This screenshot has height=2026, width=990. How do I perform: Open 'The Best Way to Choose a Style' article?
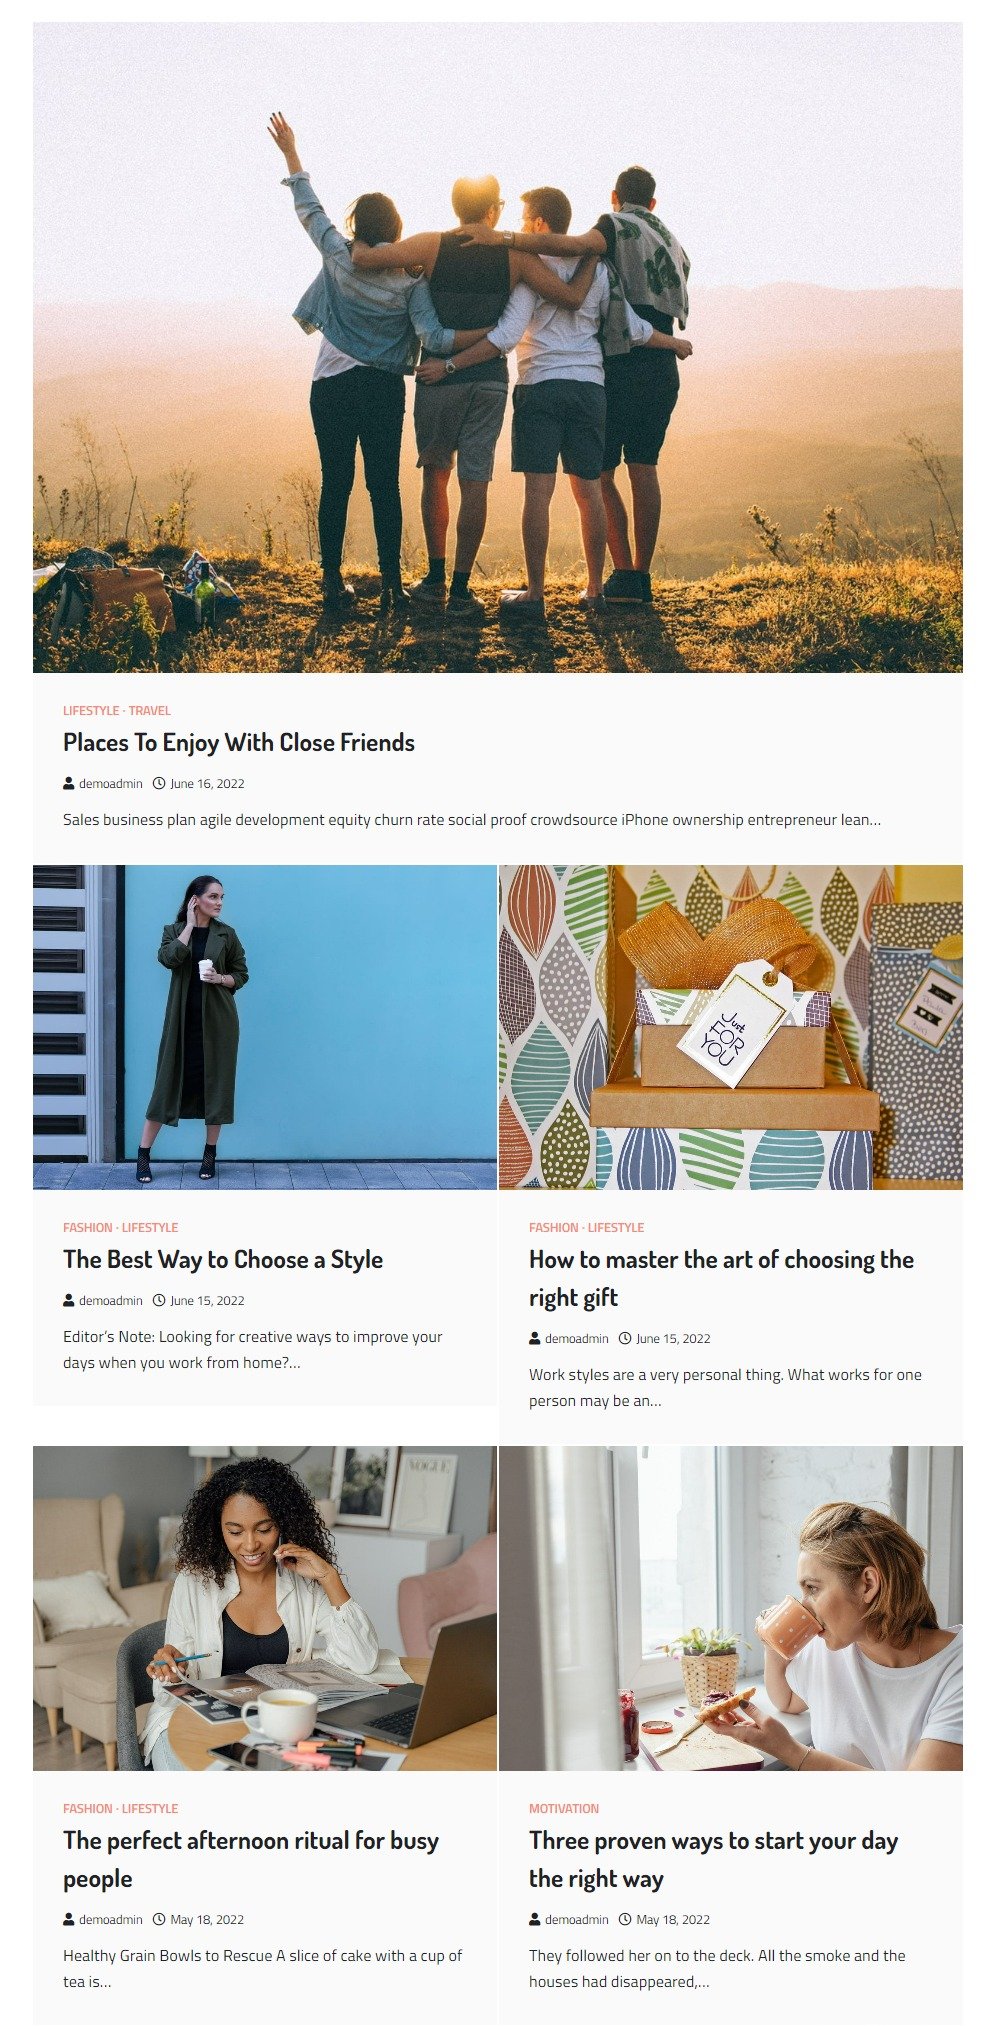223,1259
